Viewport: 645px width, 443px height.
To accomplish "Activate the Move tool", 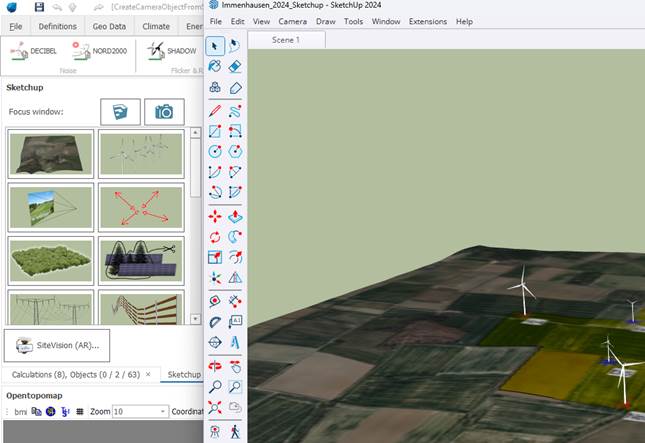I will point(215,216).
